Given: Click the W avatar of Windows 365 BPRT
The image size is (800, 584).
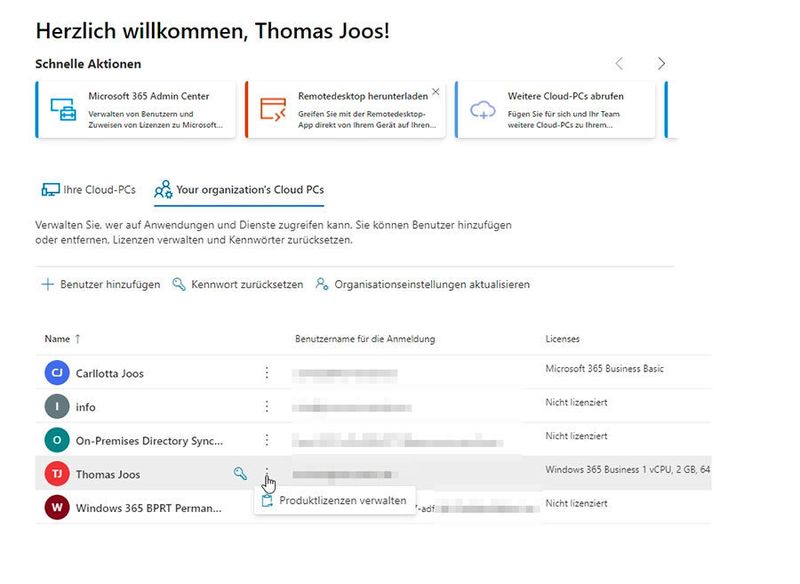Looking at the screenshot, I should [x=57, y=507].
